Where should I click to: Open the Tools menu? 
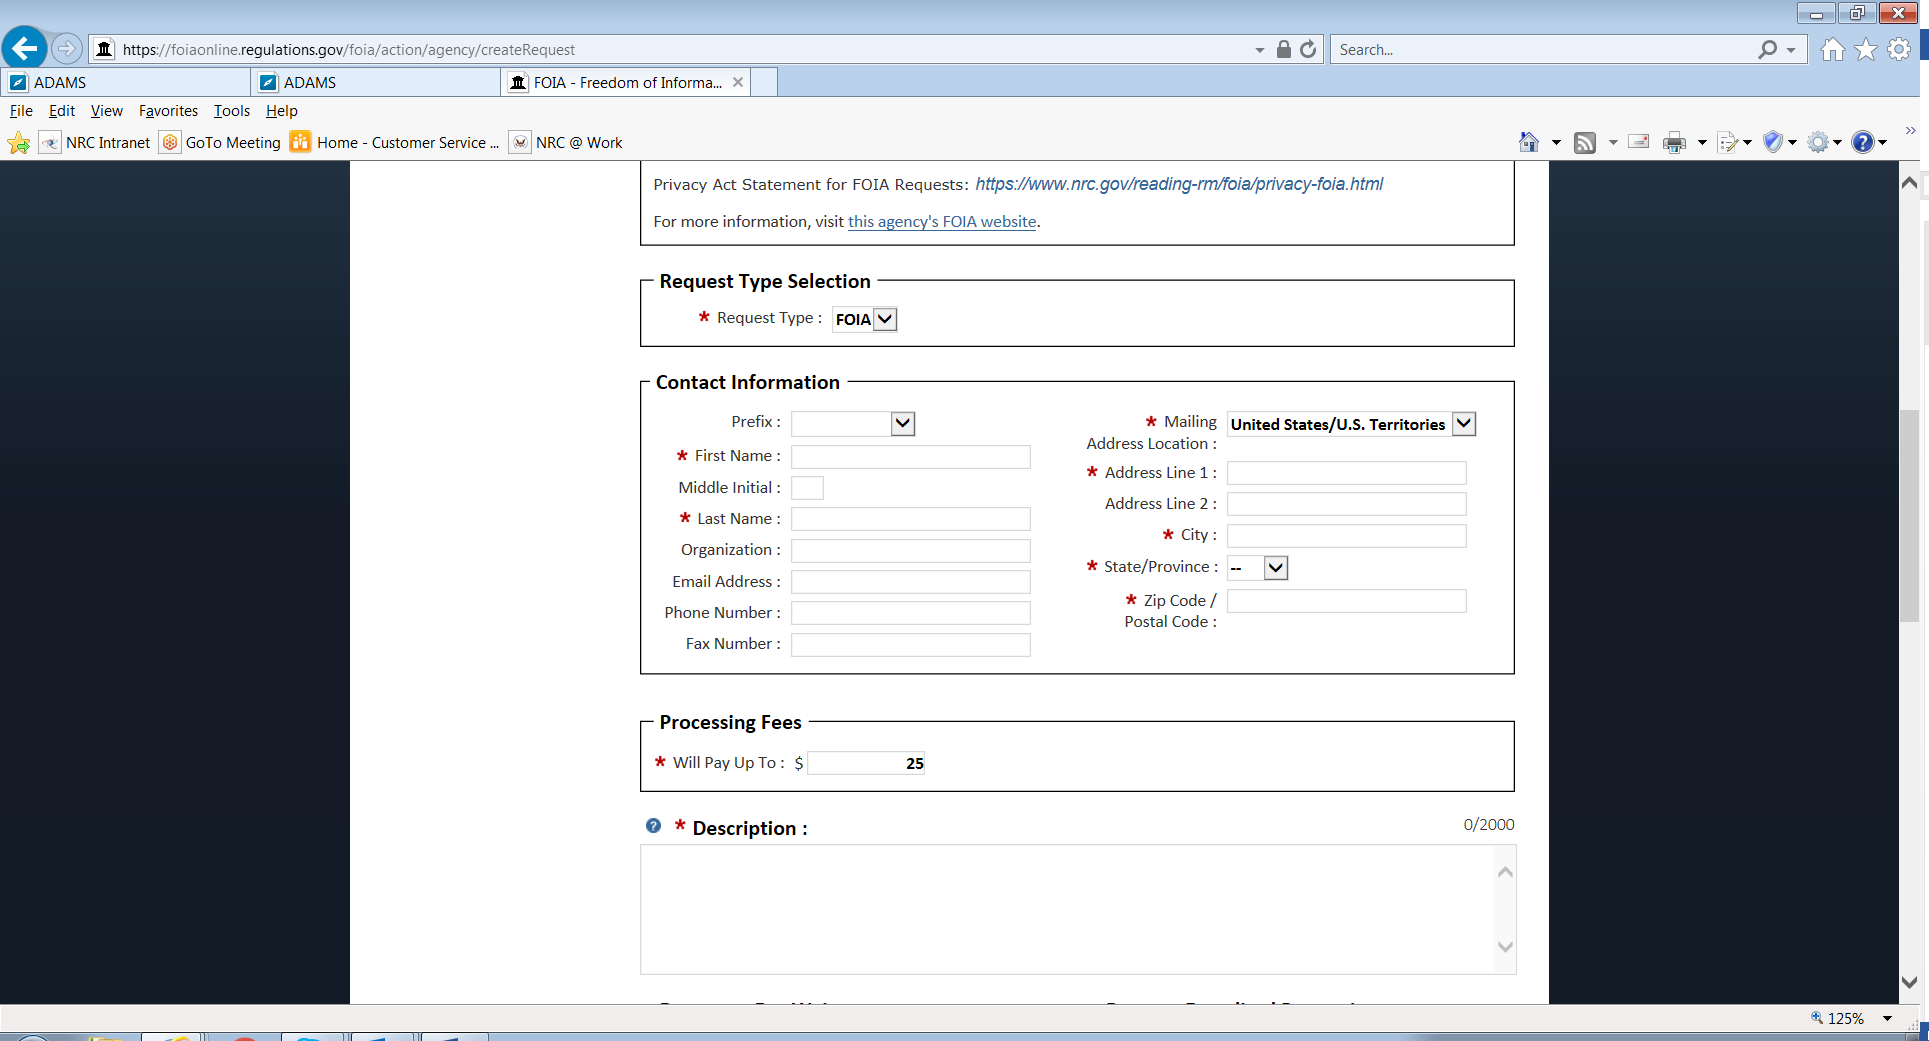coord(231,111)
